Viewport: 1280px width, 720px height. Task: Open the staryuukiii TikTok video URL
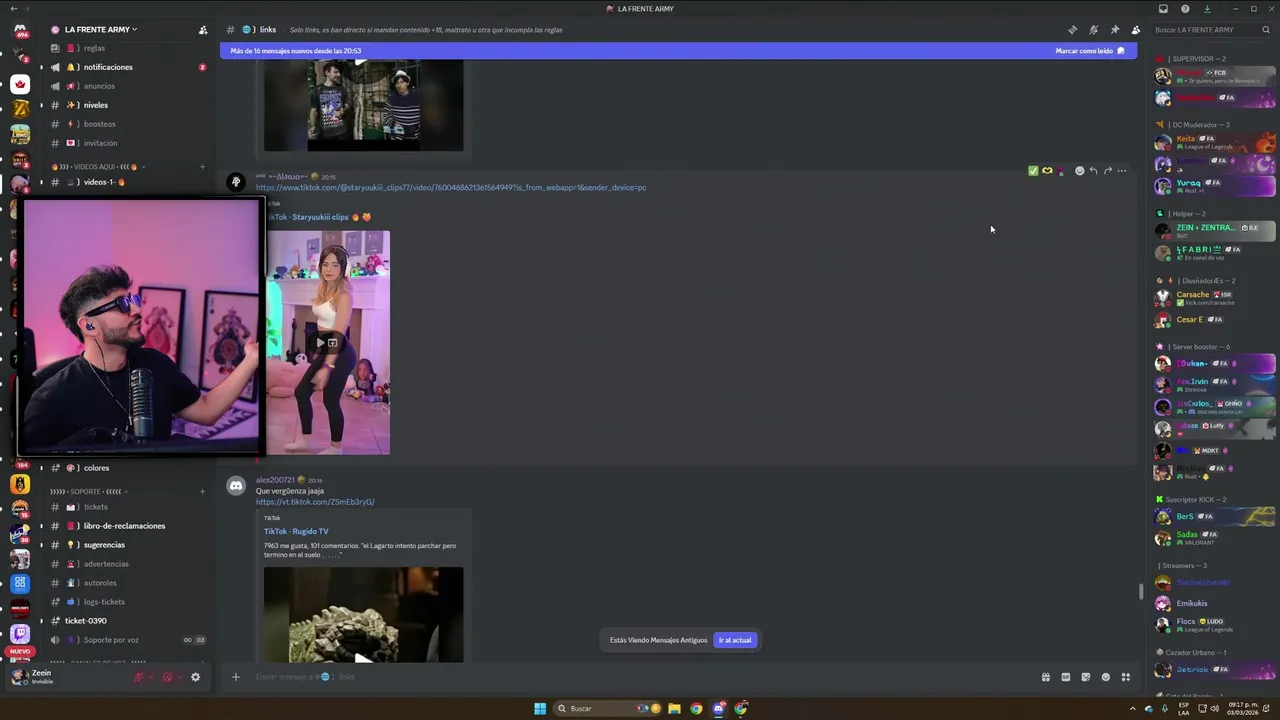(451, 188)
